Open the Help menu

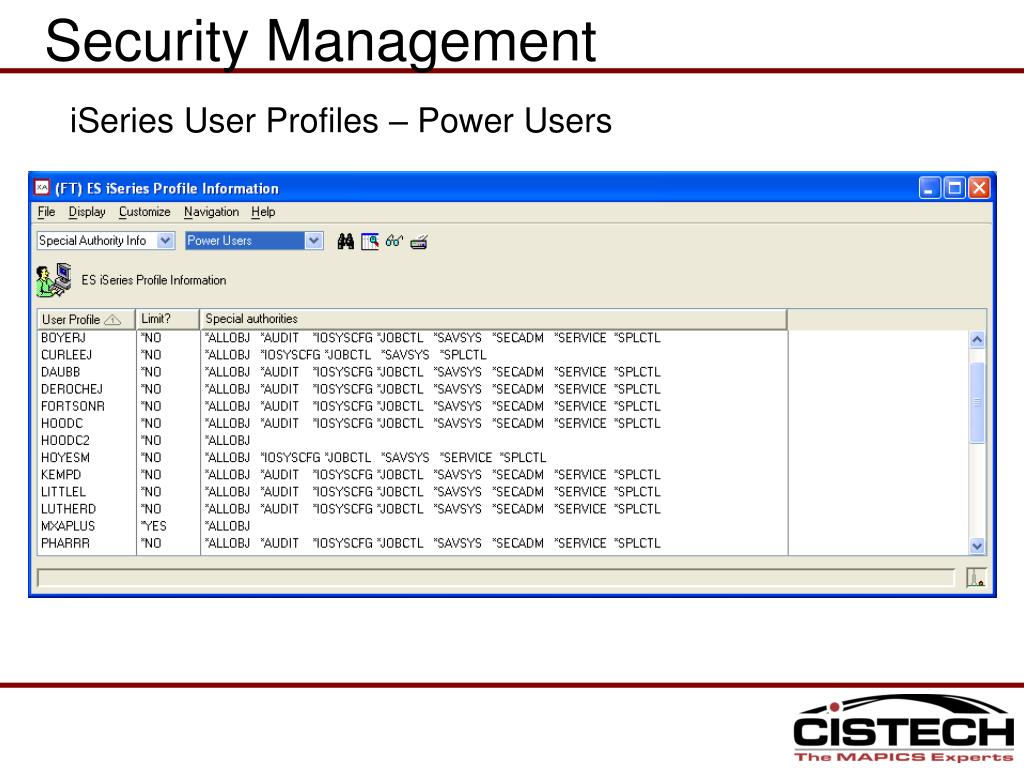point(263,212)
